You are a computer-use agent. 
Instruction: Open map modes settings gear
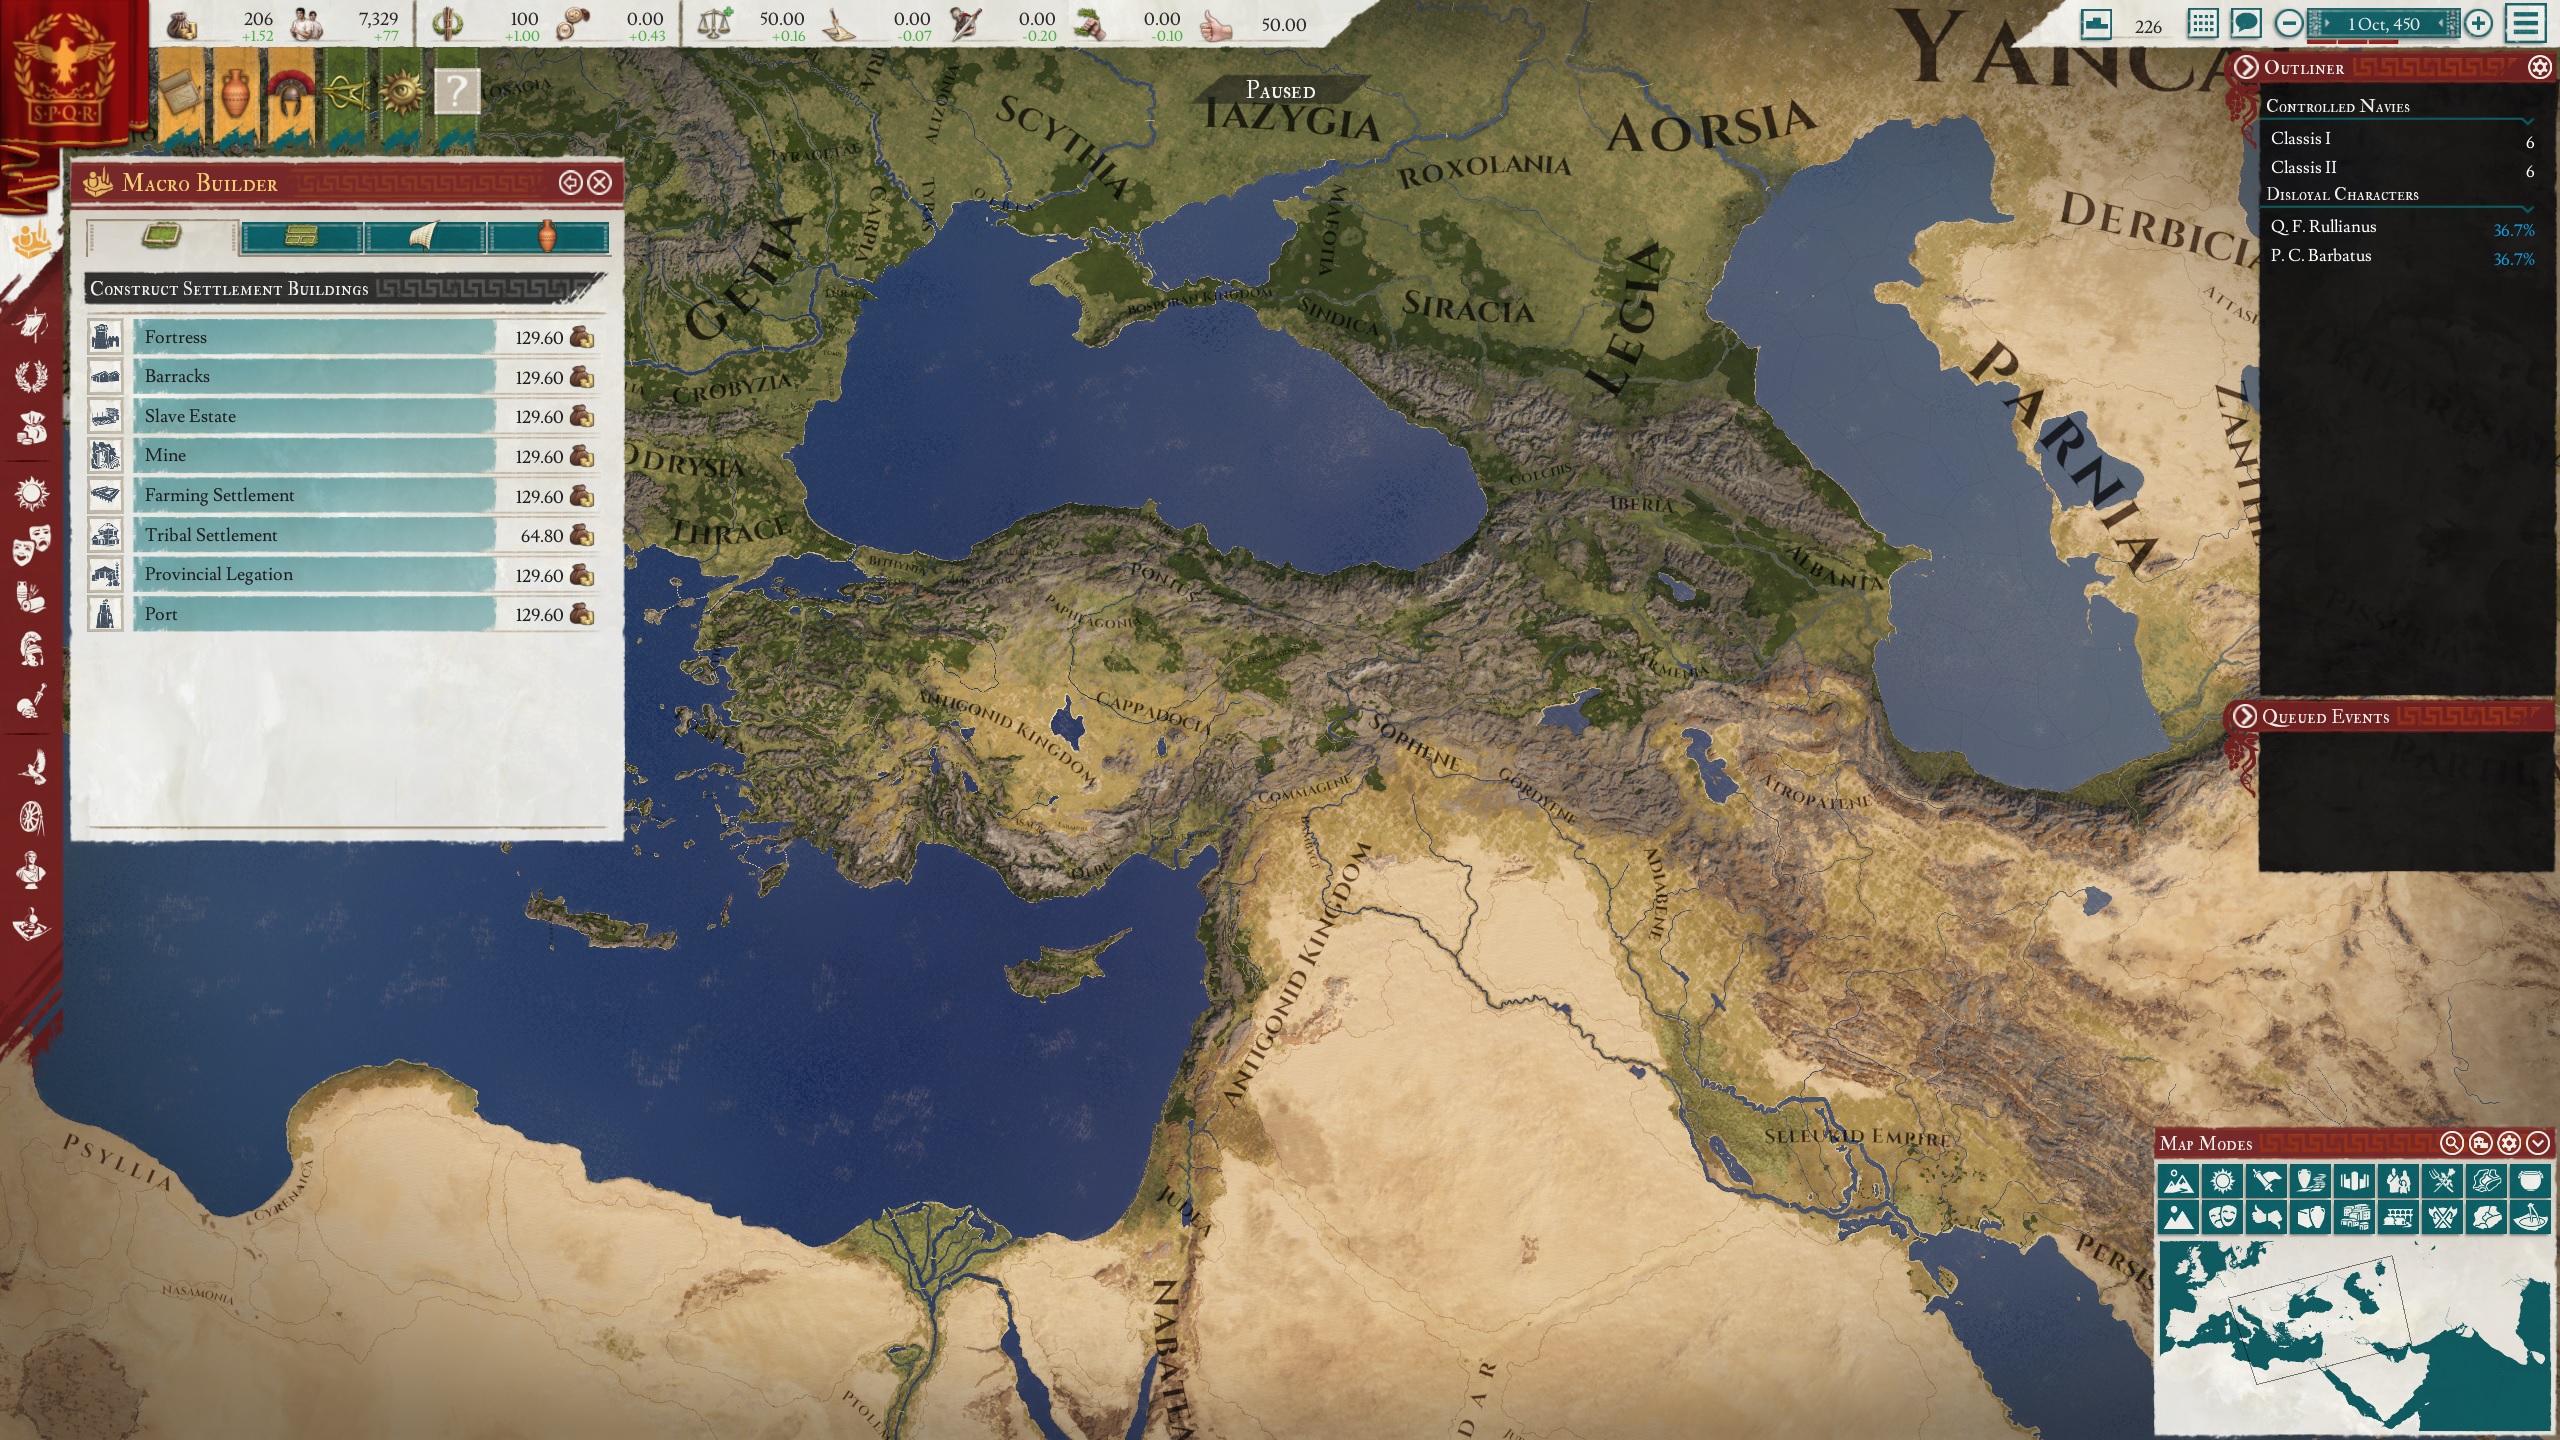[x=2509, y=1143]
